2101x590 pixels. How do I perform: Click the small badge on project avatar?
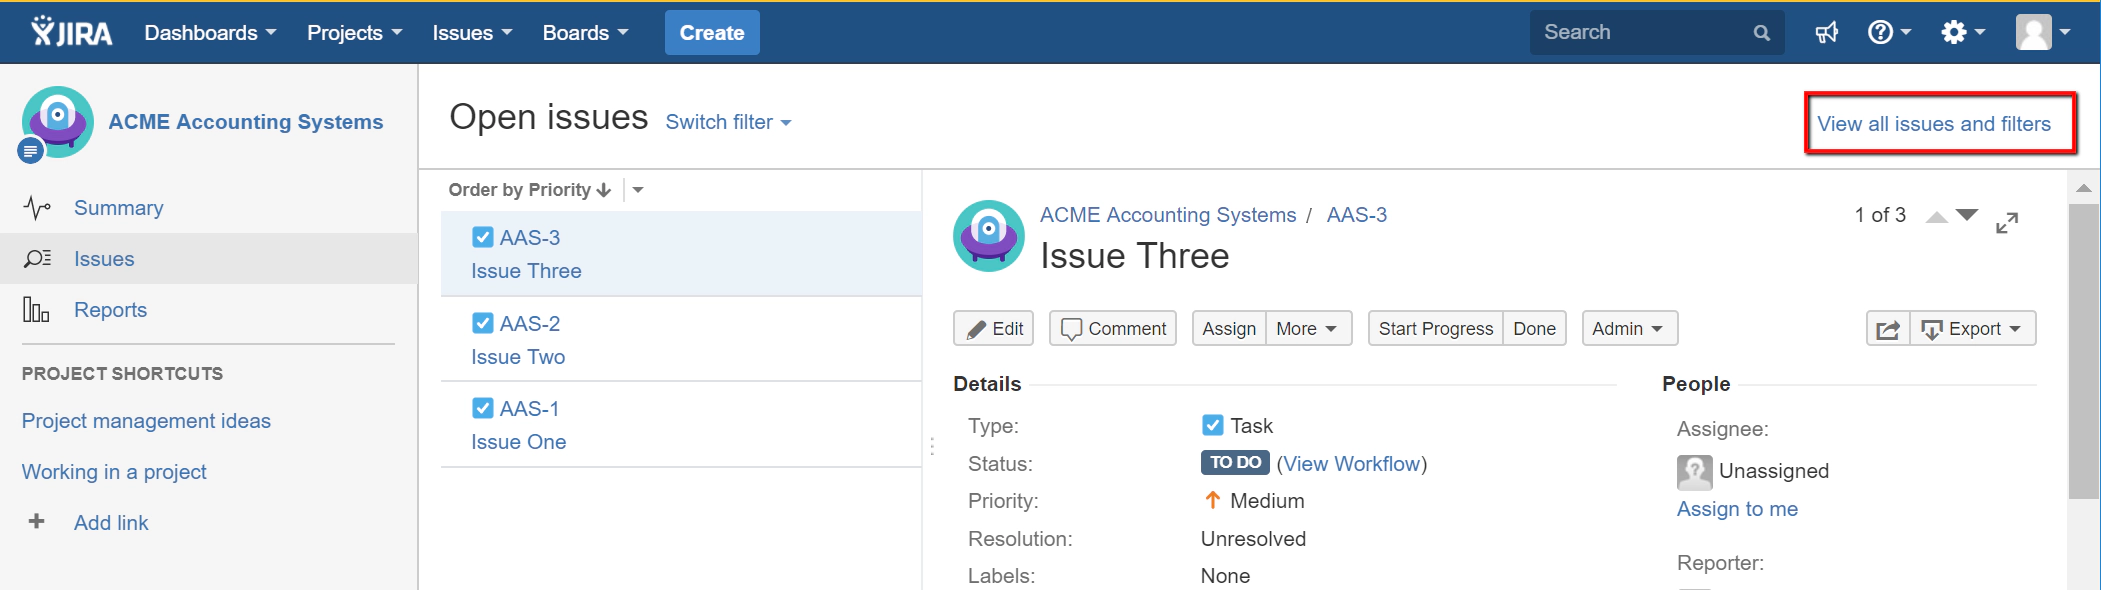pyautogui.click(x=31, y=151)
